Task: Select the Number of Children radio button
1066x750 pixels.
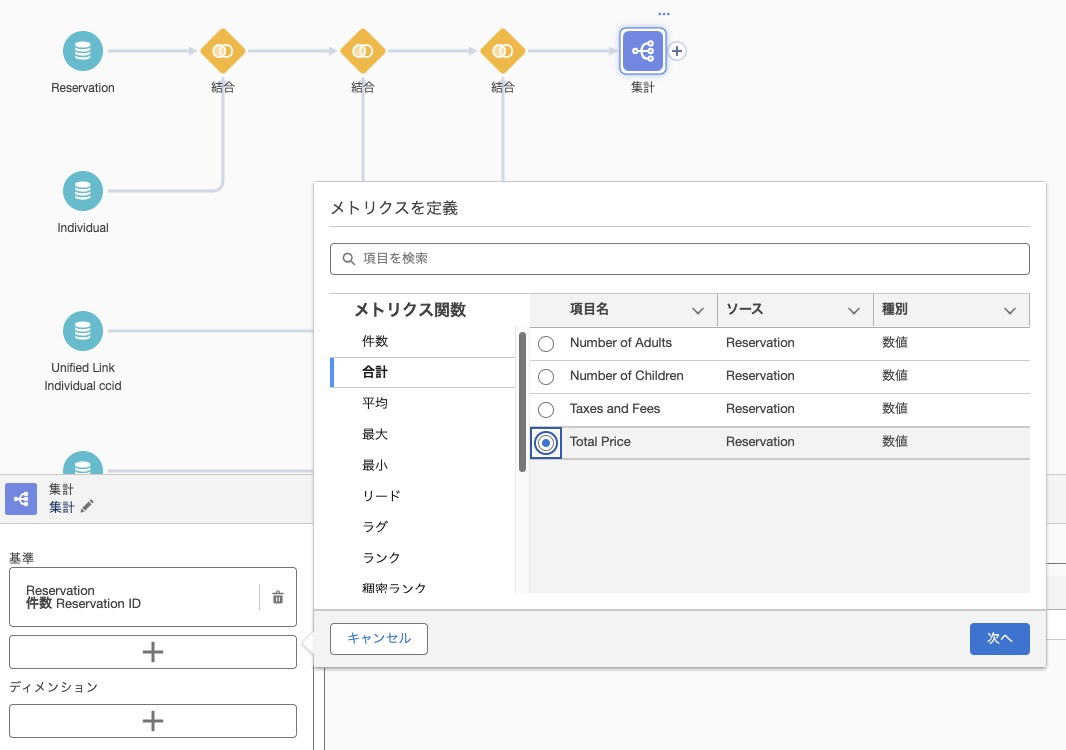Action: click(546, 377)
